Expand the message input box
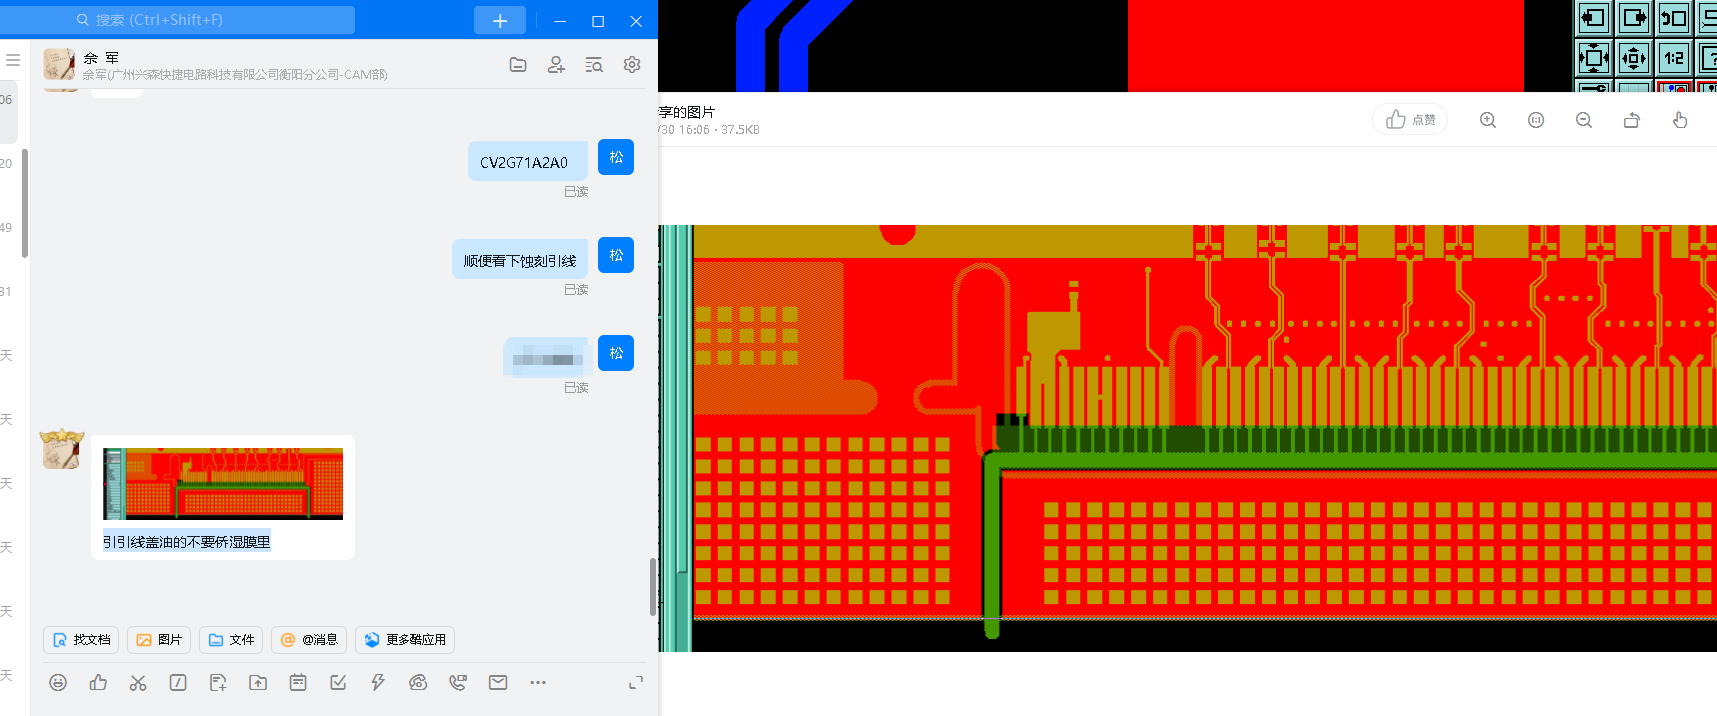 coord(636,682)
